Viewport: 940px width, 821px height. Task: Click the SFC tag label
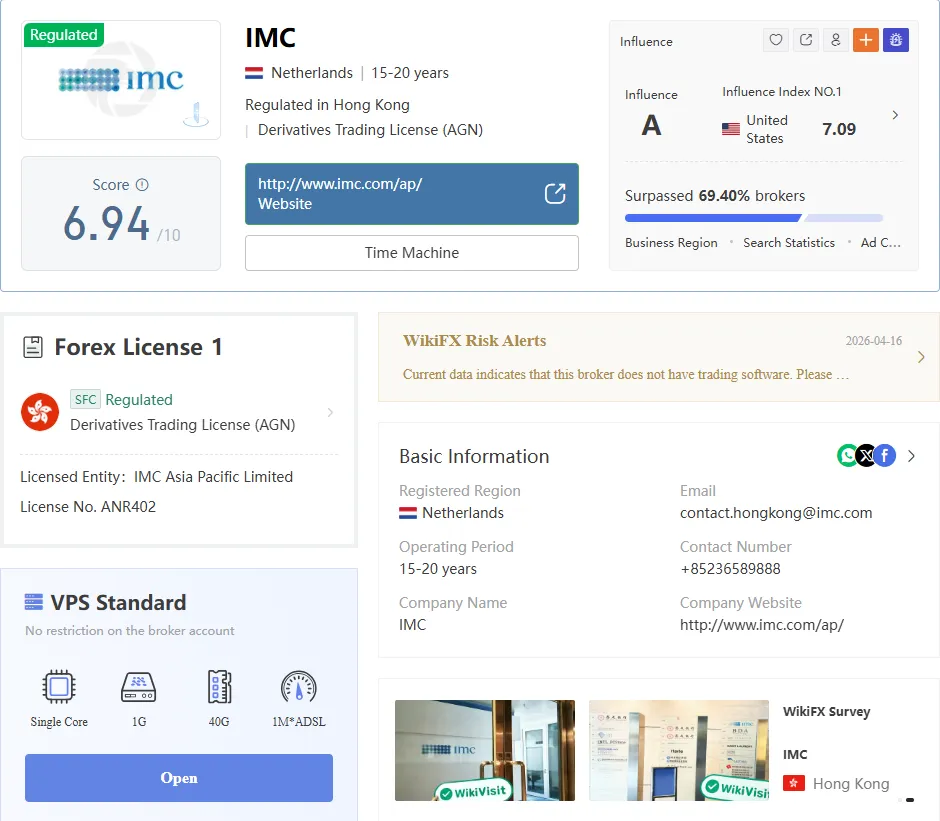click(85, 399)
